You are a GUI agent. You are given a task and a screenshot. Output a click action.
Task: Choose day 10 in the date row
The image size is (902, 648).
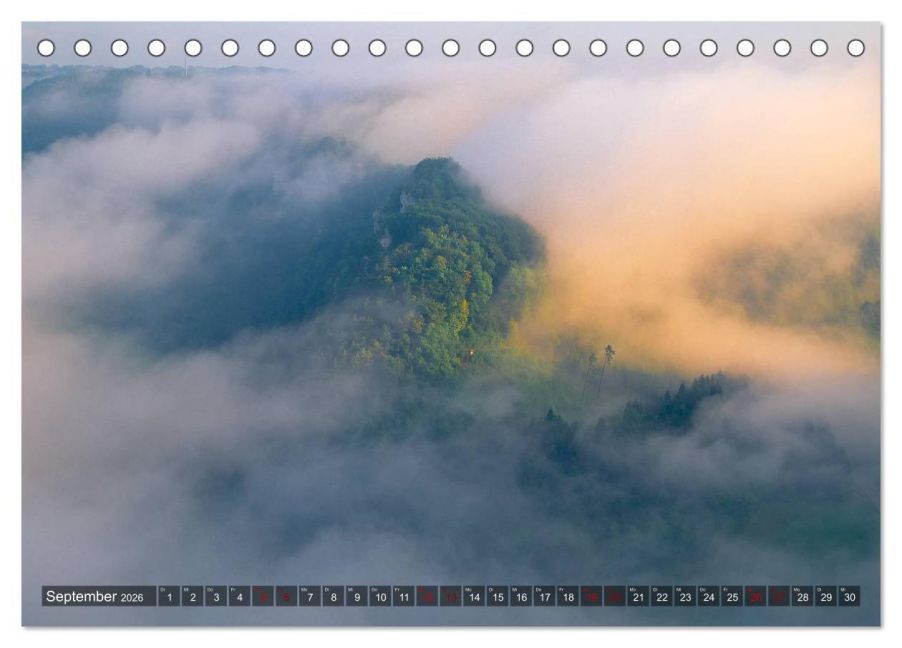point(380,597)
